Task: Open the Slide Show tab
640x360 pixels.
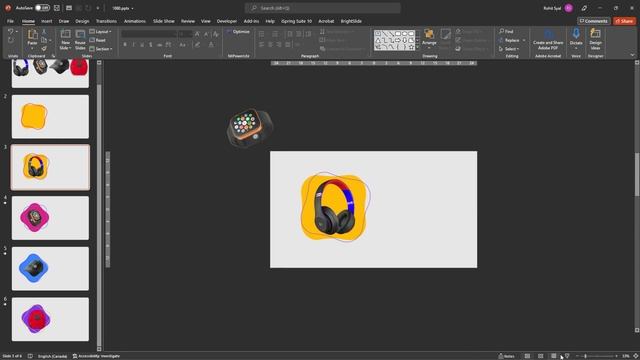Action: point(164,21)
